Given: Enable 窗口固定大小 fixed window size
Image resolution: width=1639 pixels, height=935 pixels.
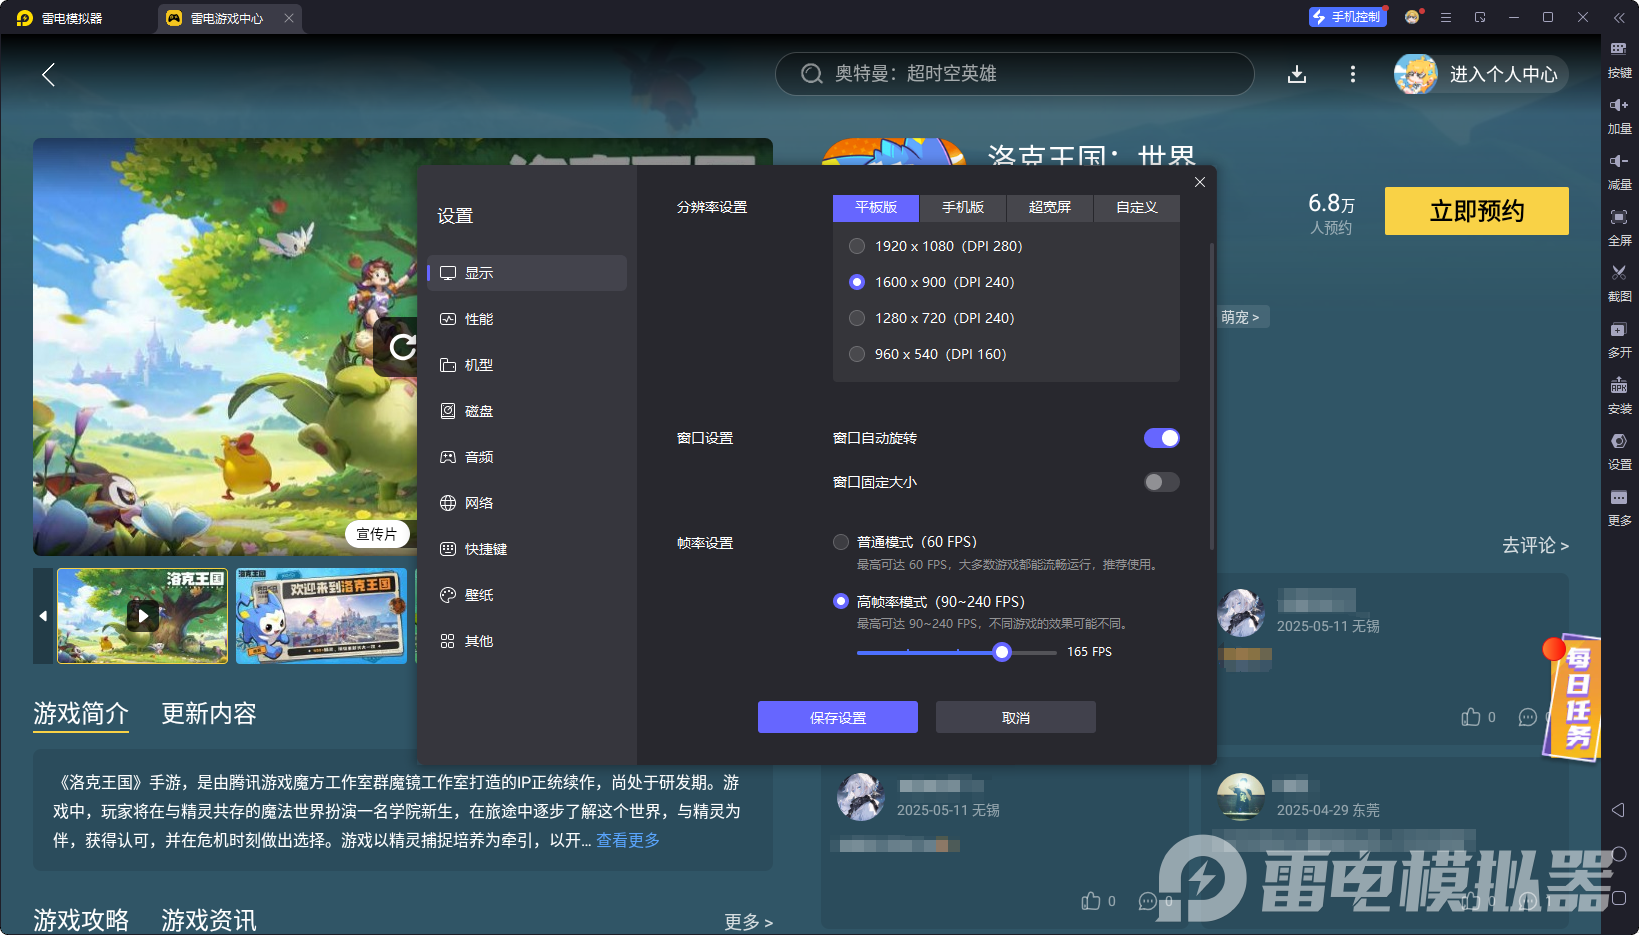Looking at the screenshot, I should (1161, 481).
